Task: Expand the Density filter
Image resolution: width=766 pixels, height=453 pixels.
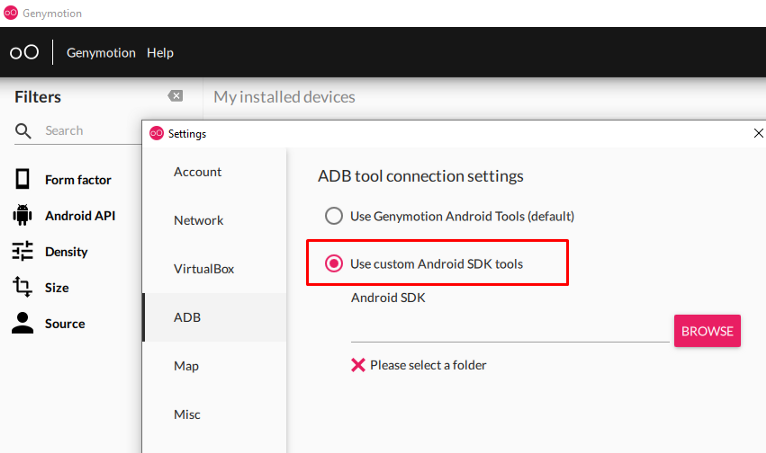Action: pyautogui.click(x=66, y=252)
